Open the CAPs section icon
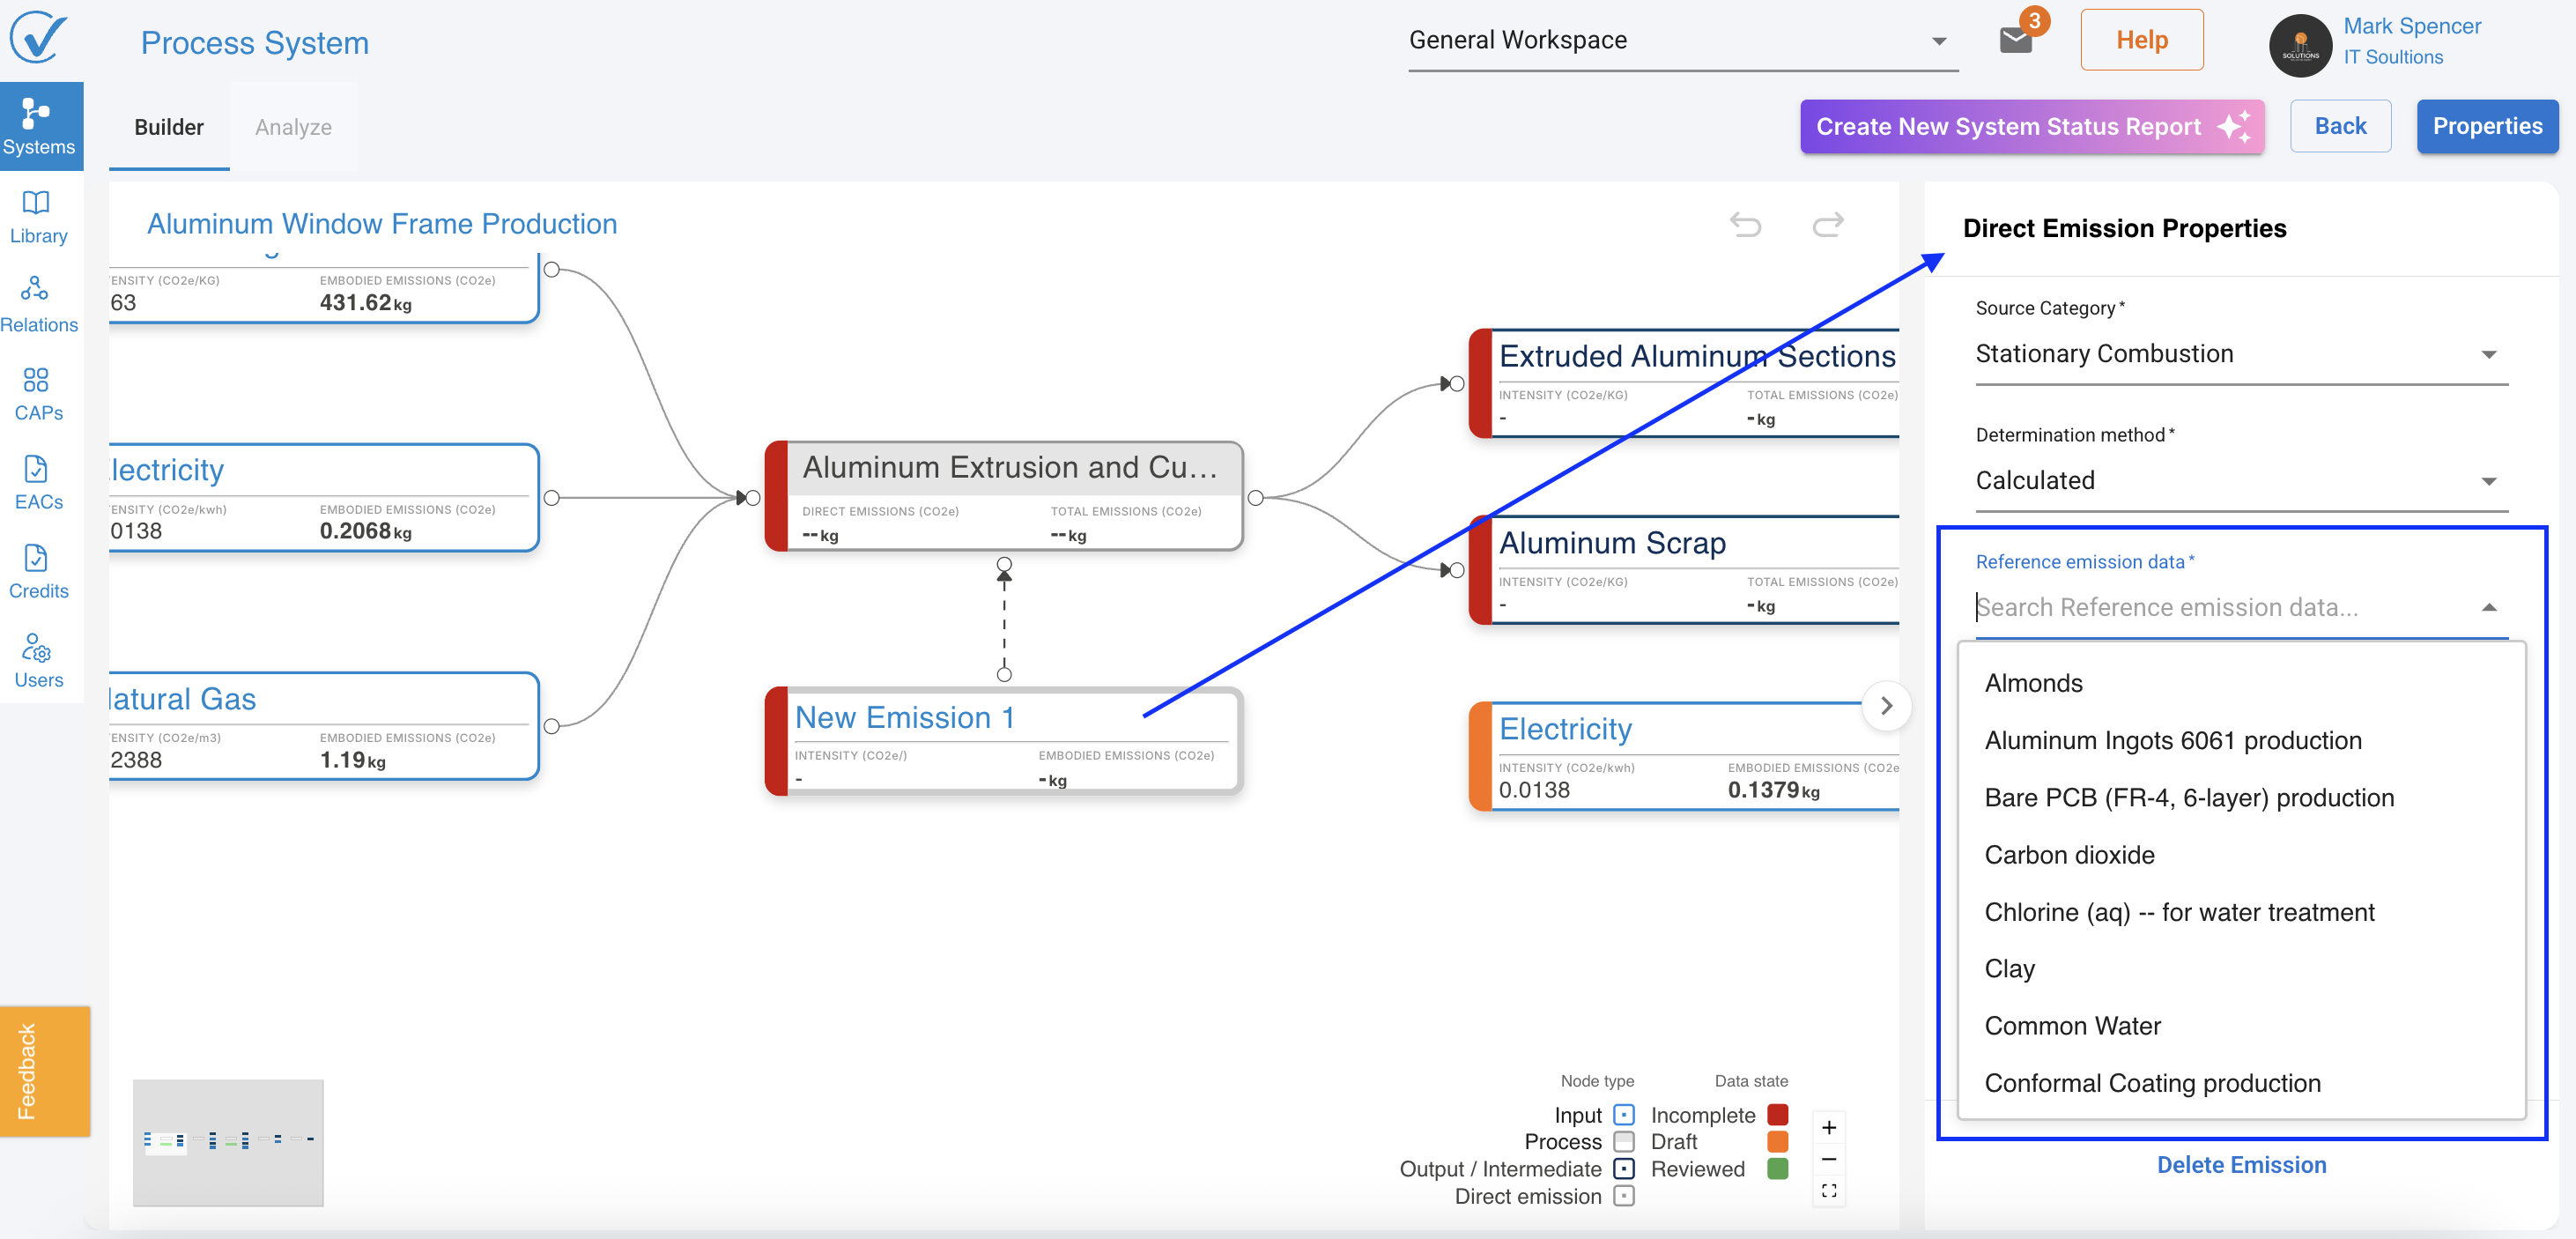The width and height of the screenshot is (2576, 1239). (x=37, y=380)
